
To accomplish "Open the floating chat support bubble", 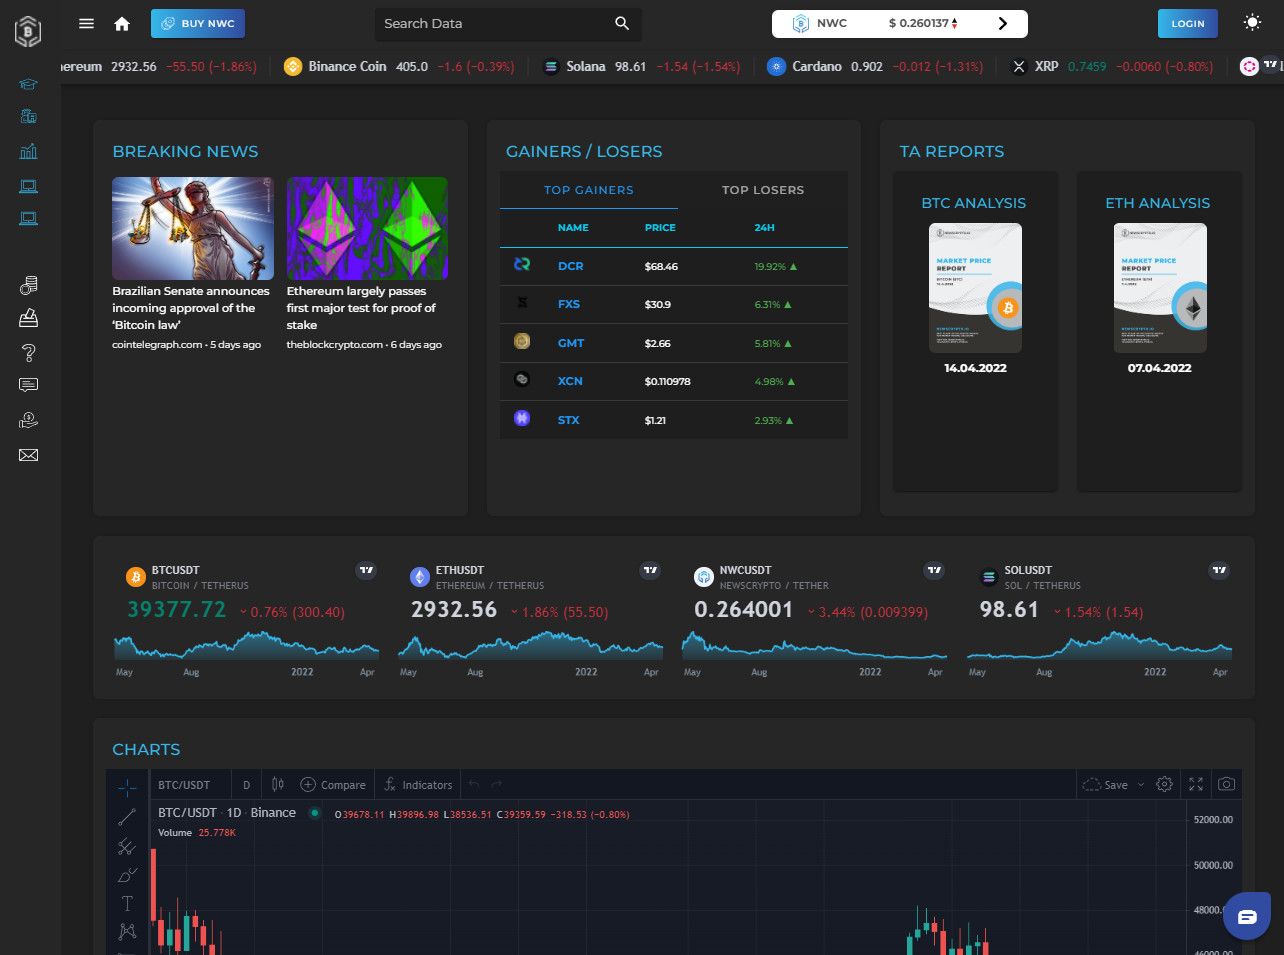I will pyautogui.click(x=1247, y=916).
